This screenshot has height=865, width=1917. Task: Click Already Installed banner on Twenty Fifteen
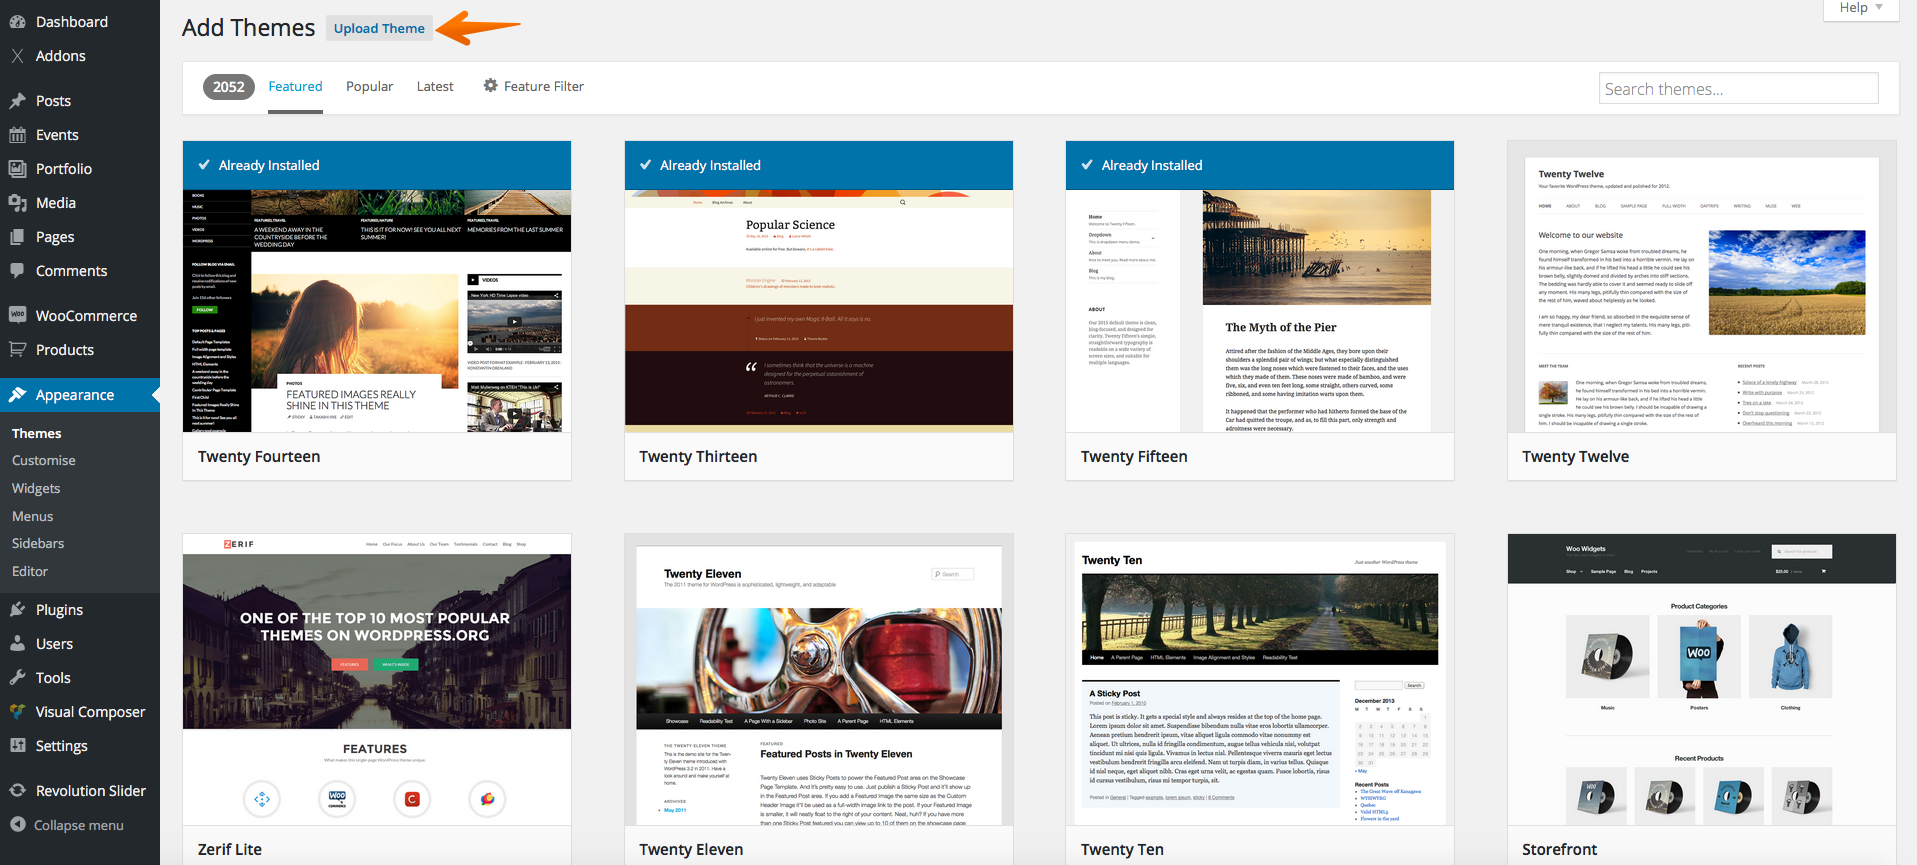[x=1260, y=165]
